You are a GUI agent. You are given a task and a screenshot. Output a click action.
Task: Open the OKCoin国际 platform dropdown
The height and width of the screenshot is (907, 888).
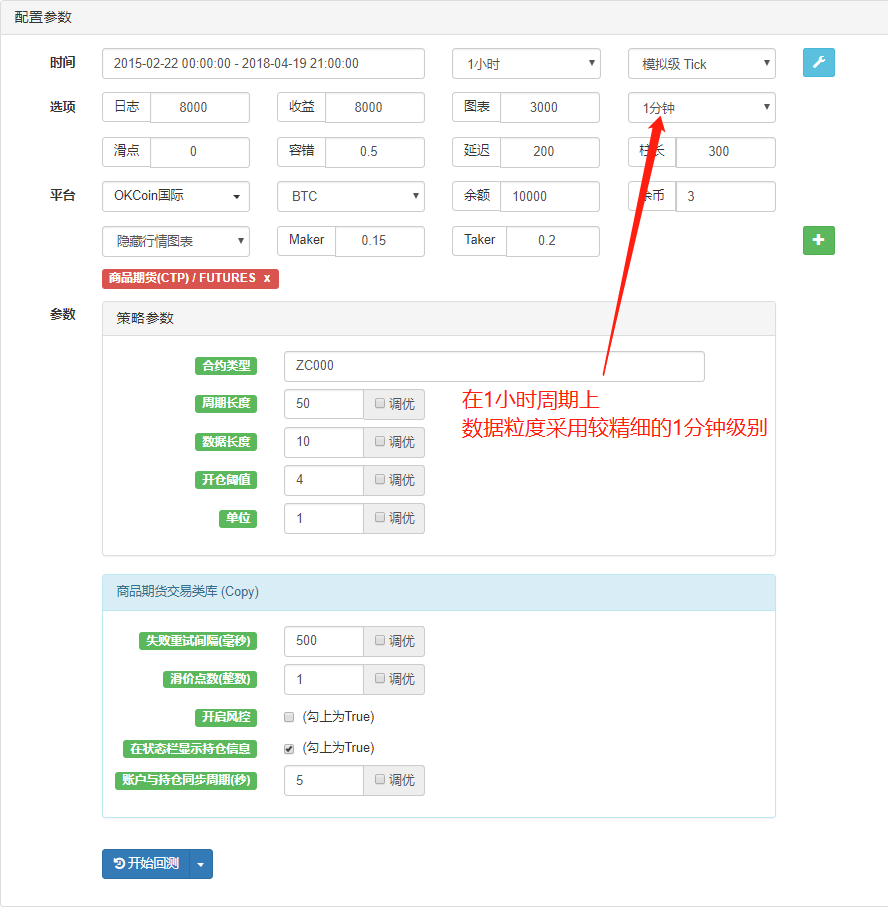coord(175,196)
